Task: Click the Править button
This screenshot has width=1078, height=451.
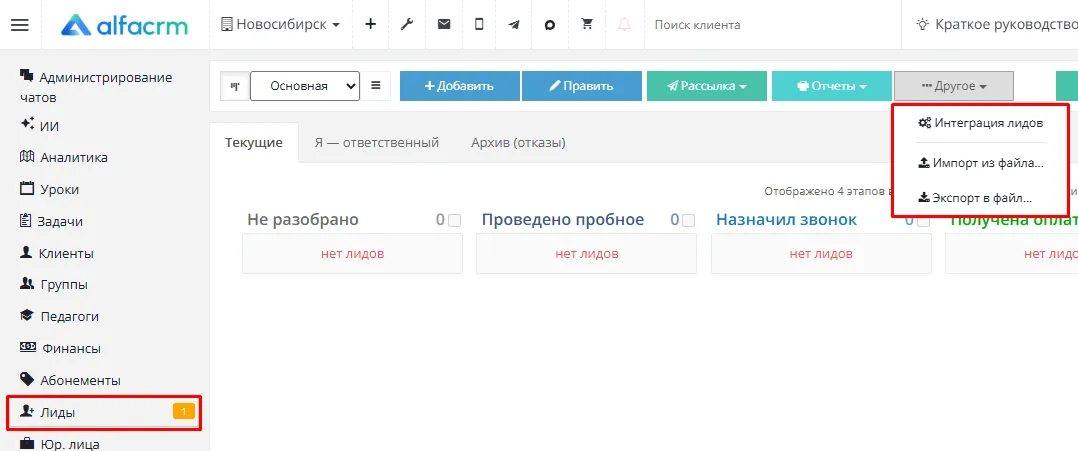Action: tap(582, 86)
